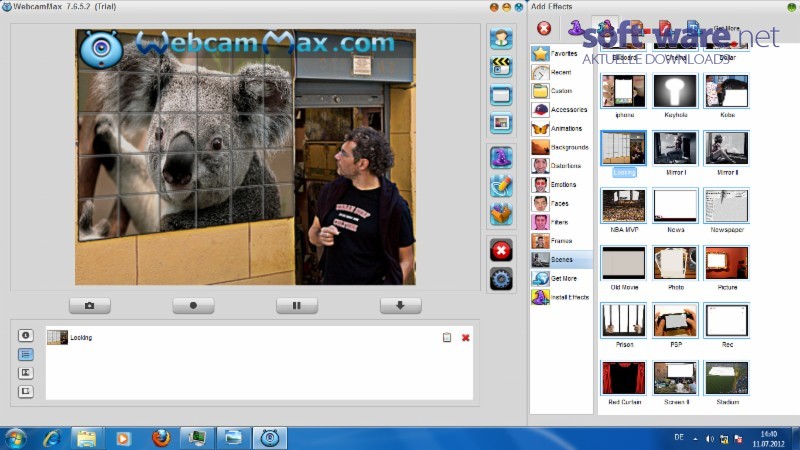Click Install Effects
This screenshot has height=450, width=800.
pyautogui.click(x=561, y=297)
